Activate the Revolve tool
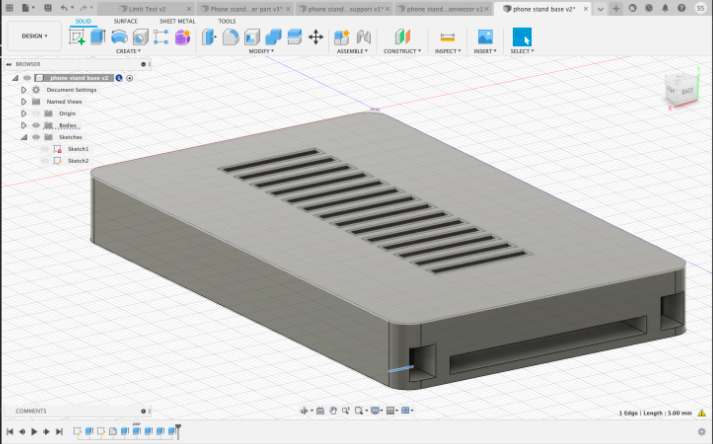This screenshot has width=713, height=444. [119, 37]
